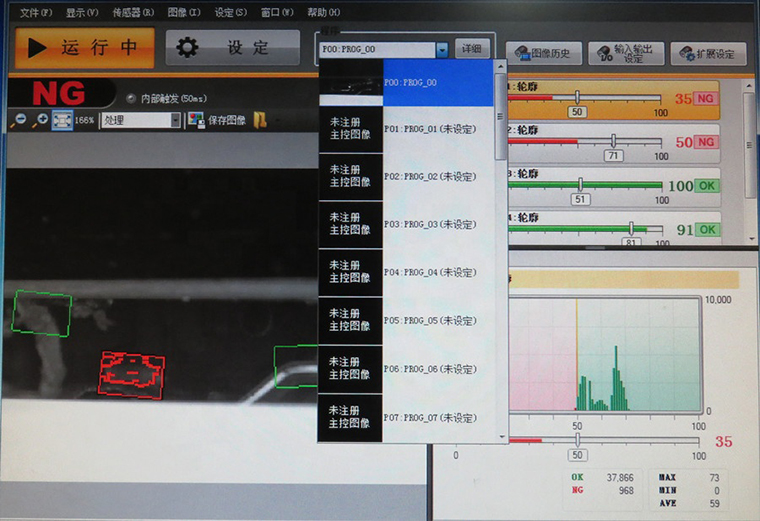The image size is (760, 521).
Task: Click the fit-to-window icon beside 166%
Action: click(62, 120)
